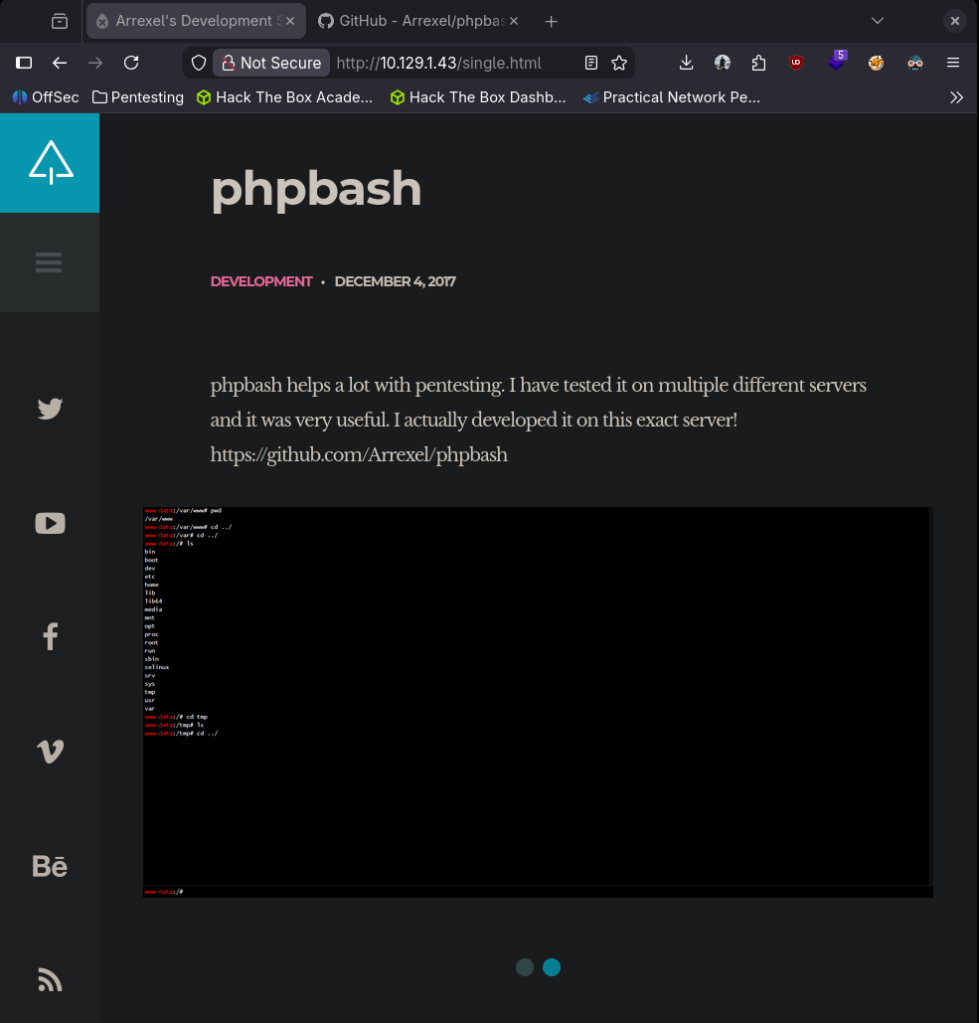Image resolution: width=979 pixels, height=1023 pixels.
Task: Toggle the hamburger sidebar menu
Action: [49, 263]
